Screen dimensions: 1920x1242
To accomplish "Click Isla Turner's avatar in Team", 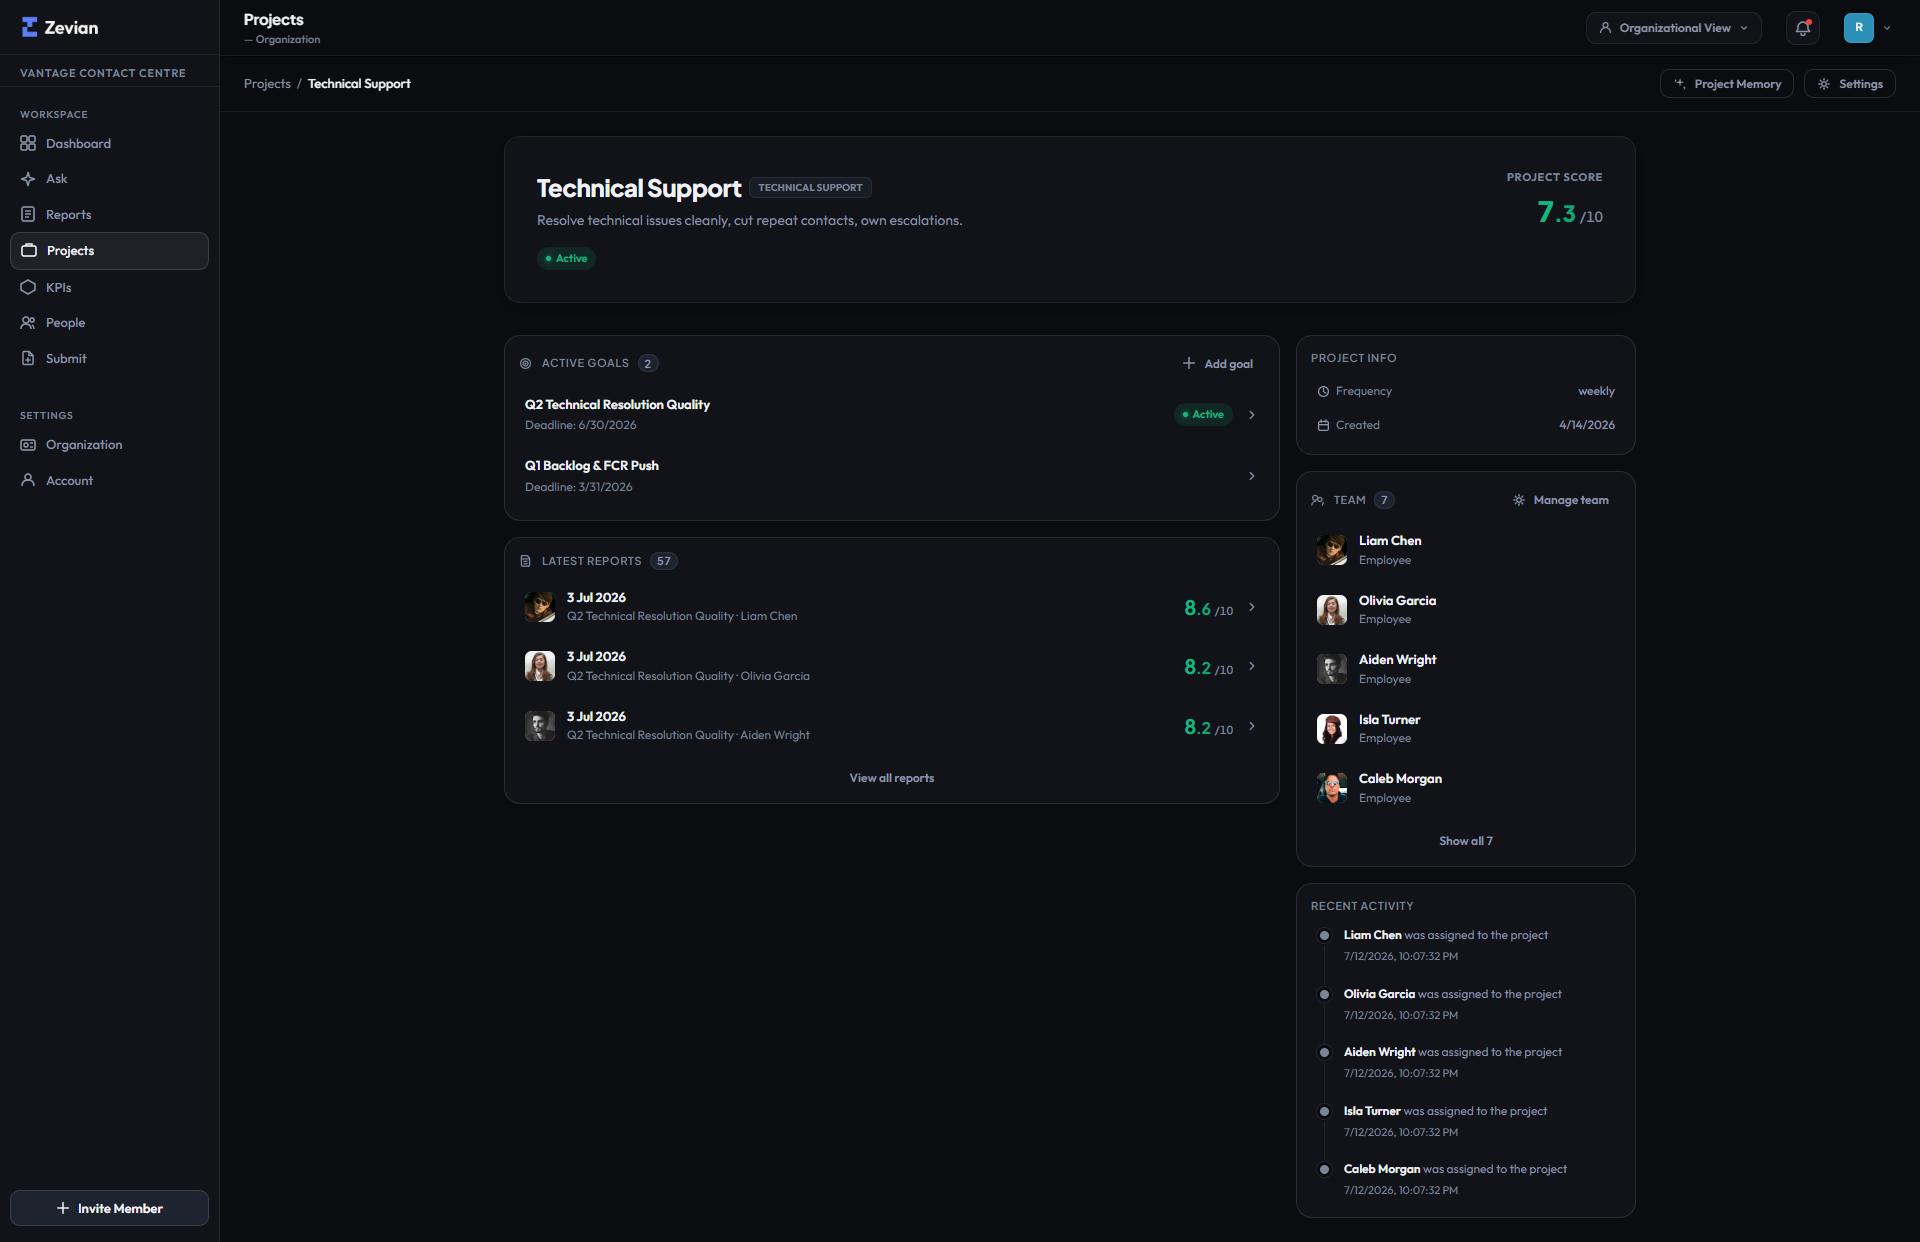I will click(x=1331, y=729).
